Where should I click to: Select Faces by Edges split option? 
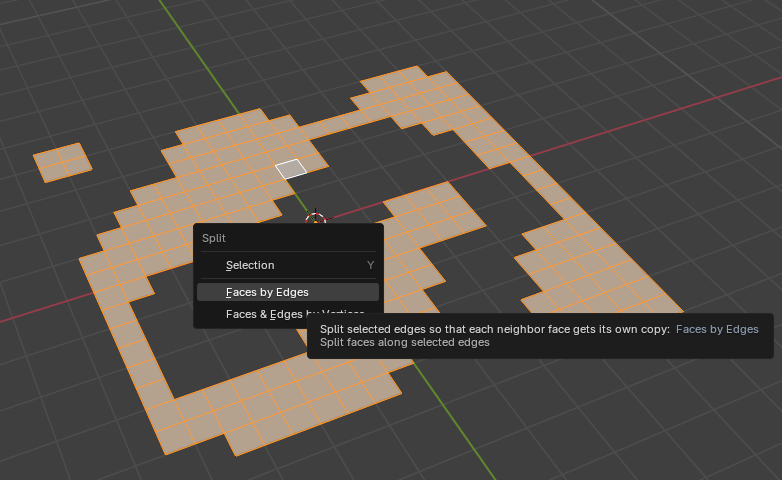(x=267, y=292)
